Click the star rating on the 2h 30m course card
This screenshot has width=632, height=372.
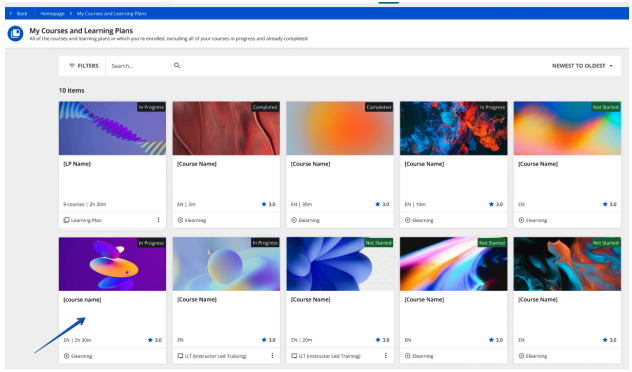click(155, 340)
